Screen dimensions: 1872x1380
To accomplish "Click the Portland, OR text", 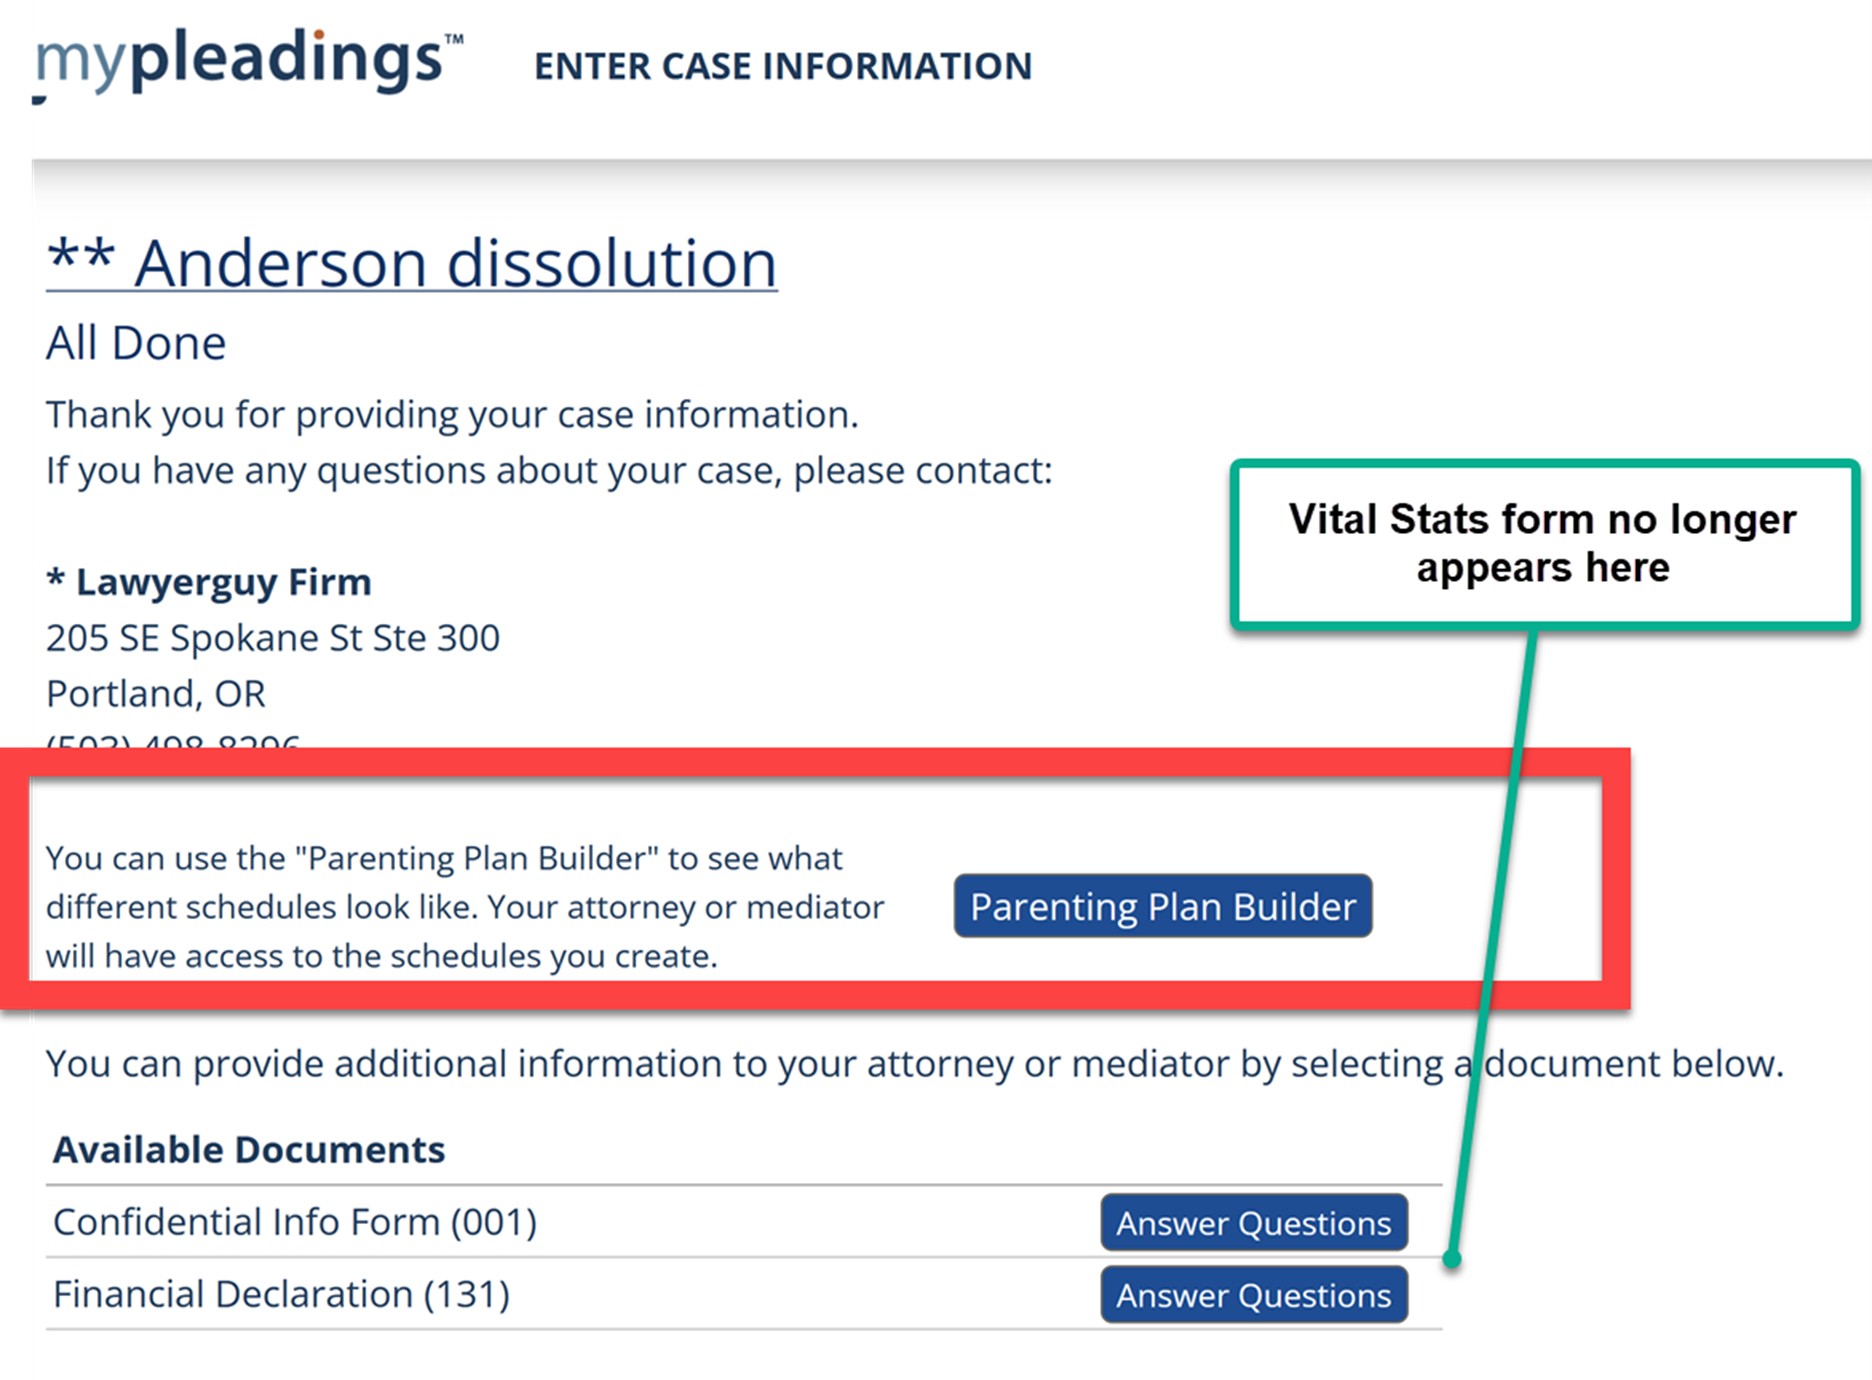I will point(156,694).
